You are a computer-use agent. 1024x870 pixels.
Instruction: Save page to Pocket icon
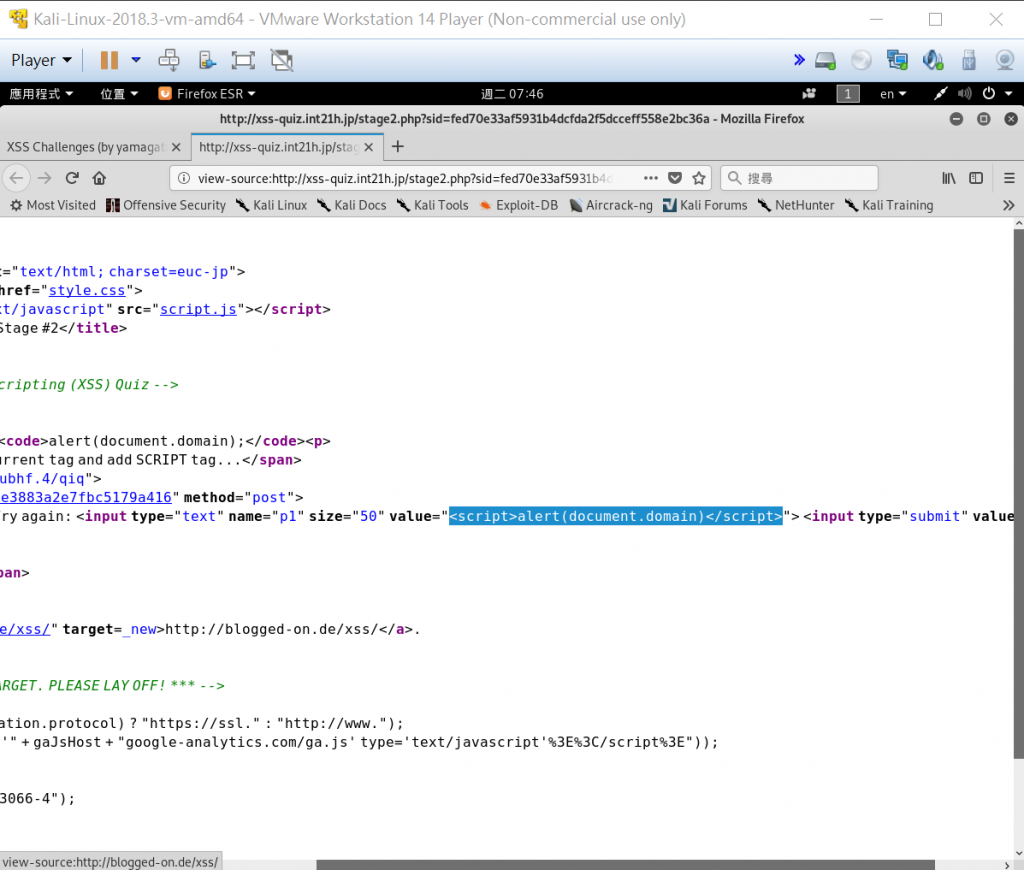point(675,178)
